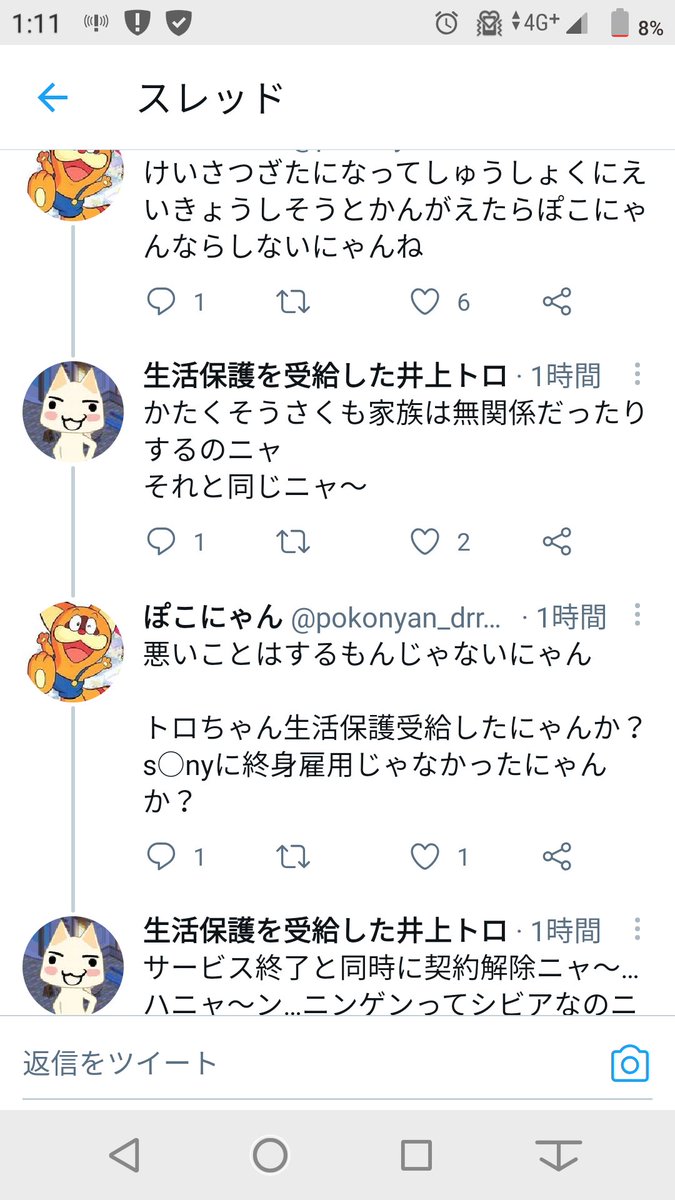Retweet the かたくそうさく tweet by 井上トロ
The width and height of the screenshot is (675, 1200).
(293, 542)
